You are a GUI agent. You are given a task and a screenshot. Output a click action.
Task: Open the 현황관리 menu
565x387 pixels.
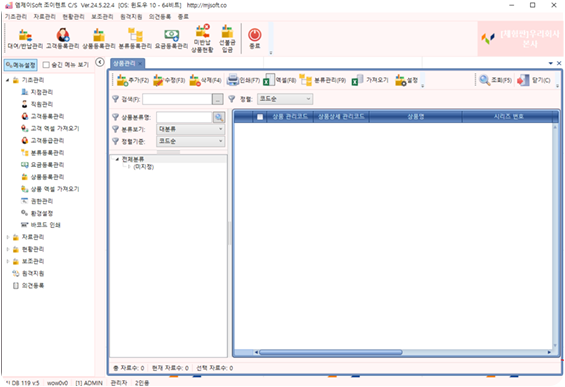73,17
